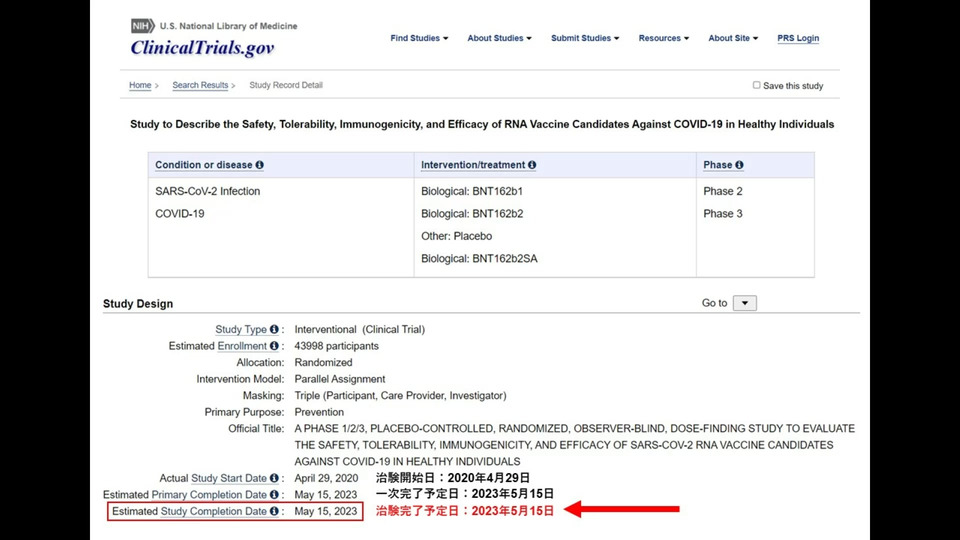Click the study title heading text

(x=482, y=124)
